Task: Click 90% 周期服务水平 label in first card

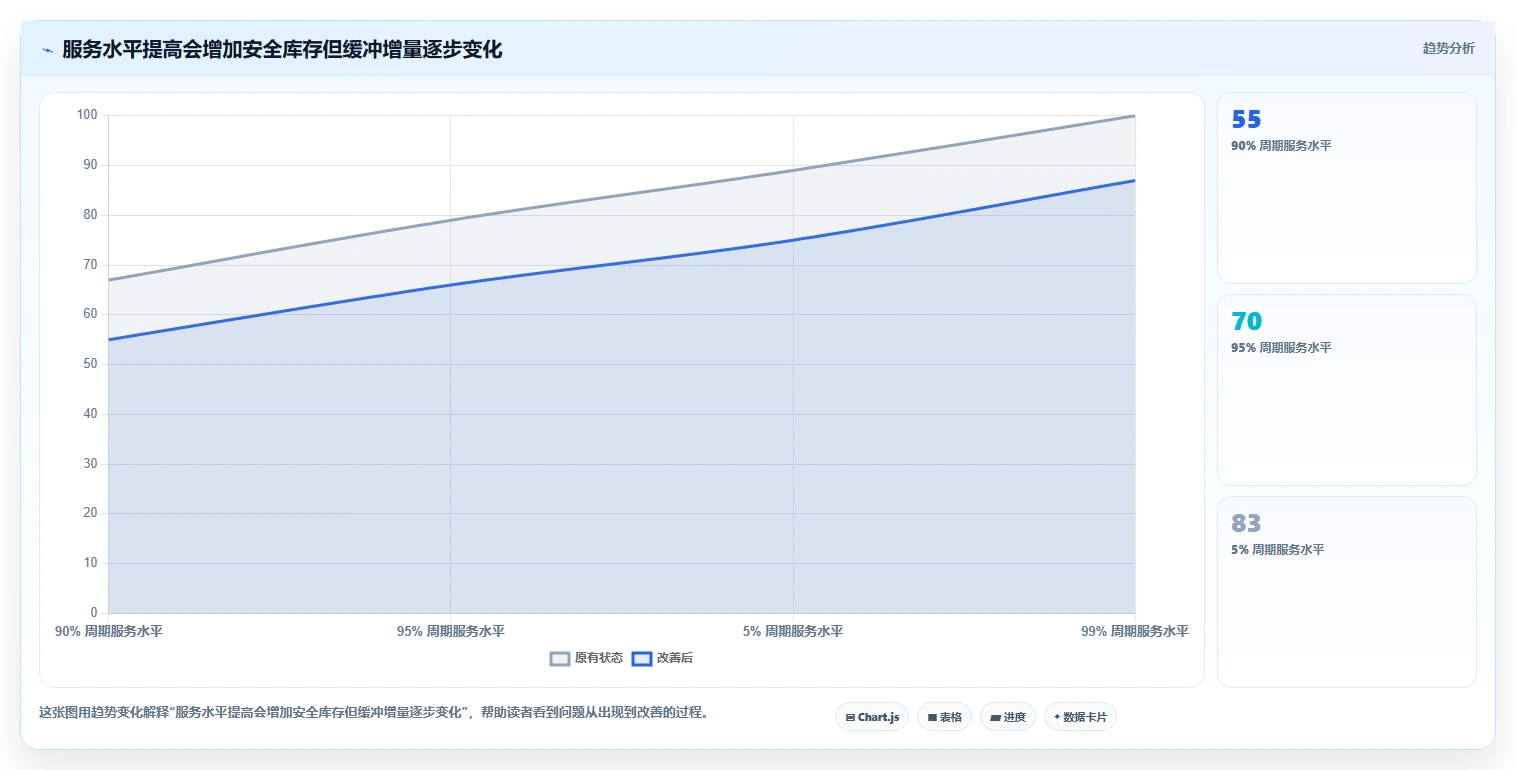Action: pos(1281,146)
